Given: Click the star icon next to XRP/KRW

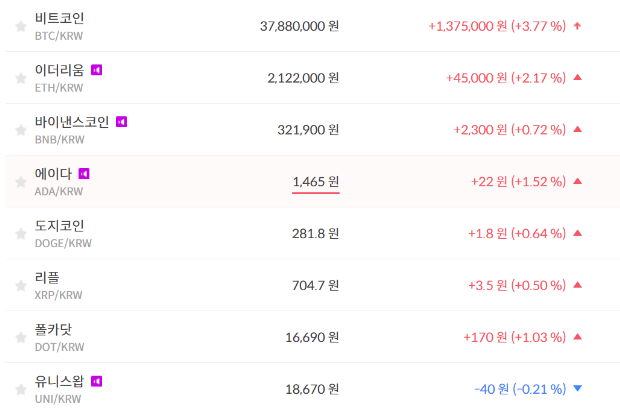Looking at the screenshot, I should [21, 286].
